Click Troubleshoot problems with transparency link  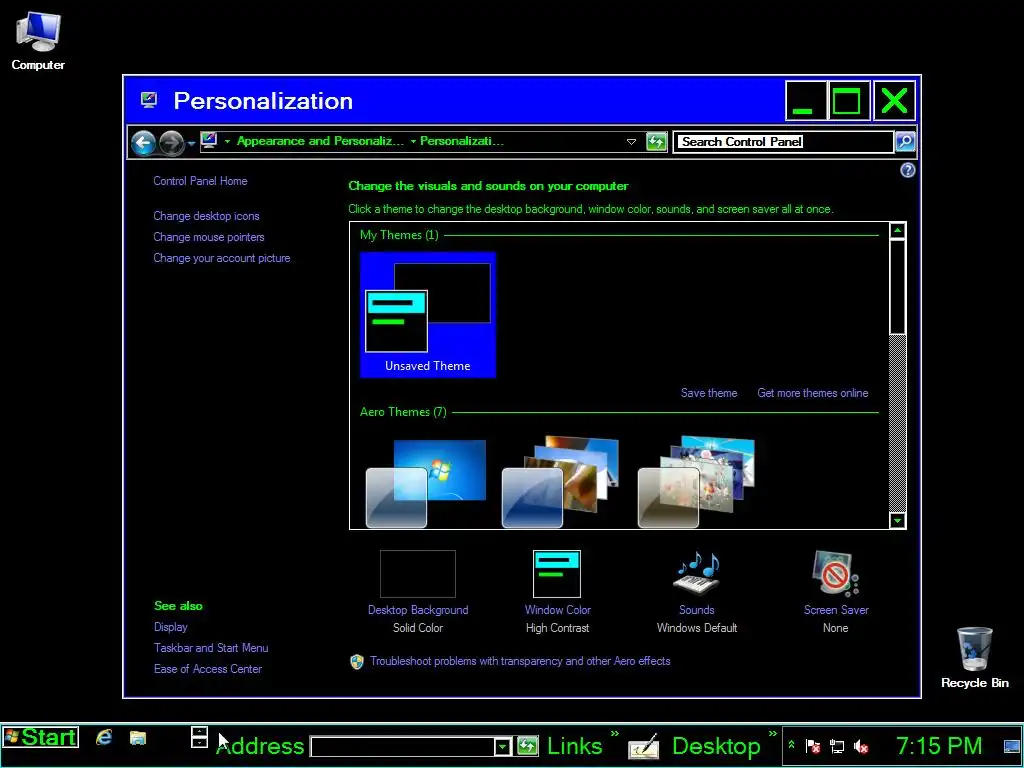pyautogui.click(x=520, y=661)
